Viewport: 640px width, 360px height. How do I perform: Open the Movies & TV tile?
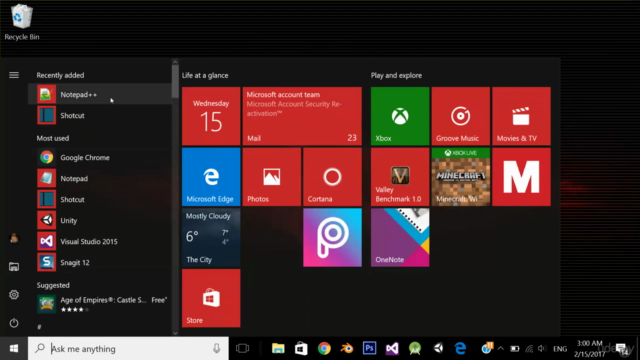coord(521,116)
